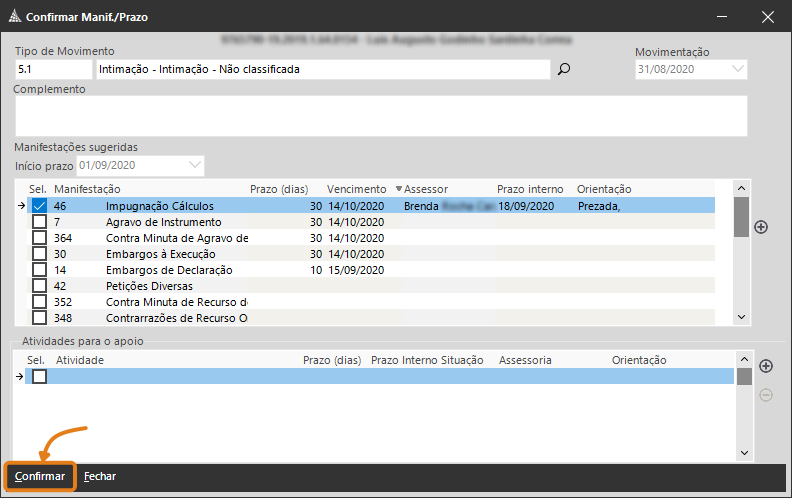
Task: Click the plus icon beside Atividades para o apoio
Action: pyautogui.click(x=766, y=366)
